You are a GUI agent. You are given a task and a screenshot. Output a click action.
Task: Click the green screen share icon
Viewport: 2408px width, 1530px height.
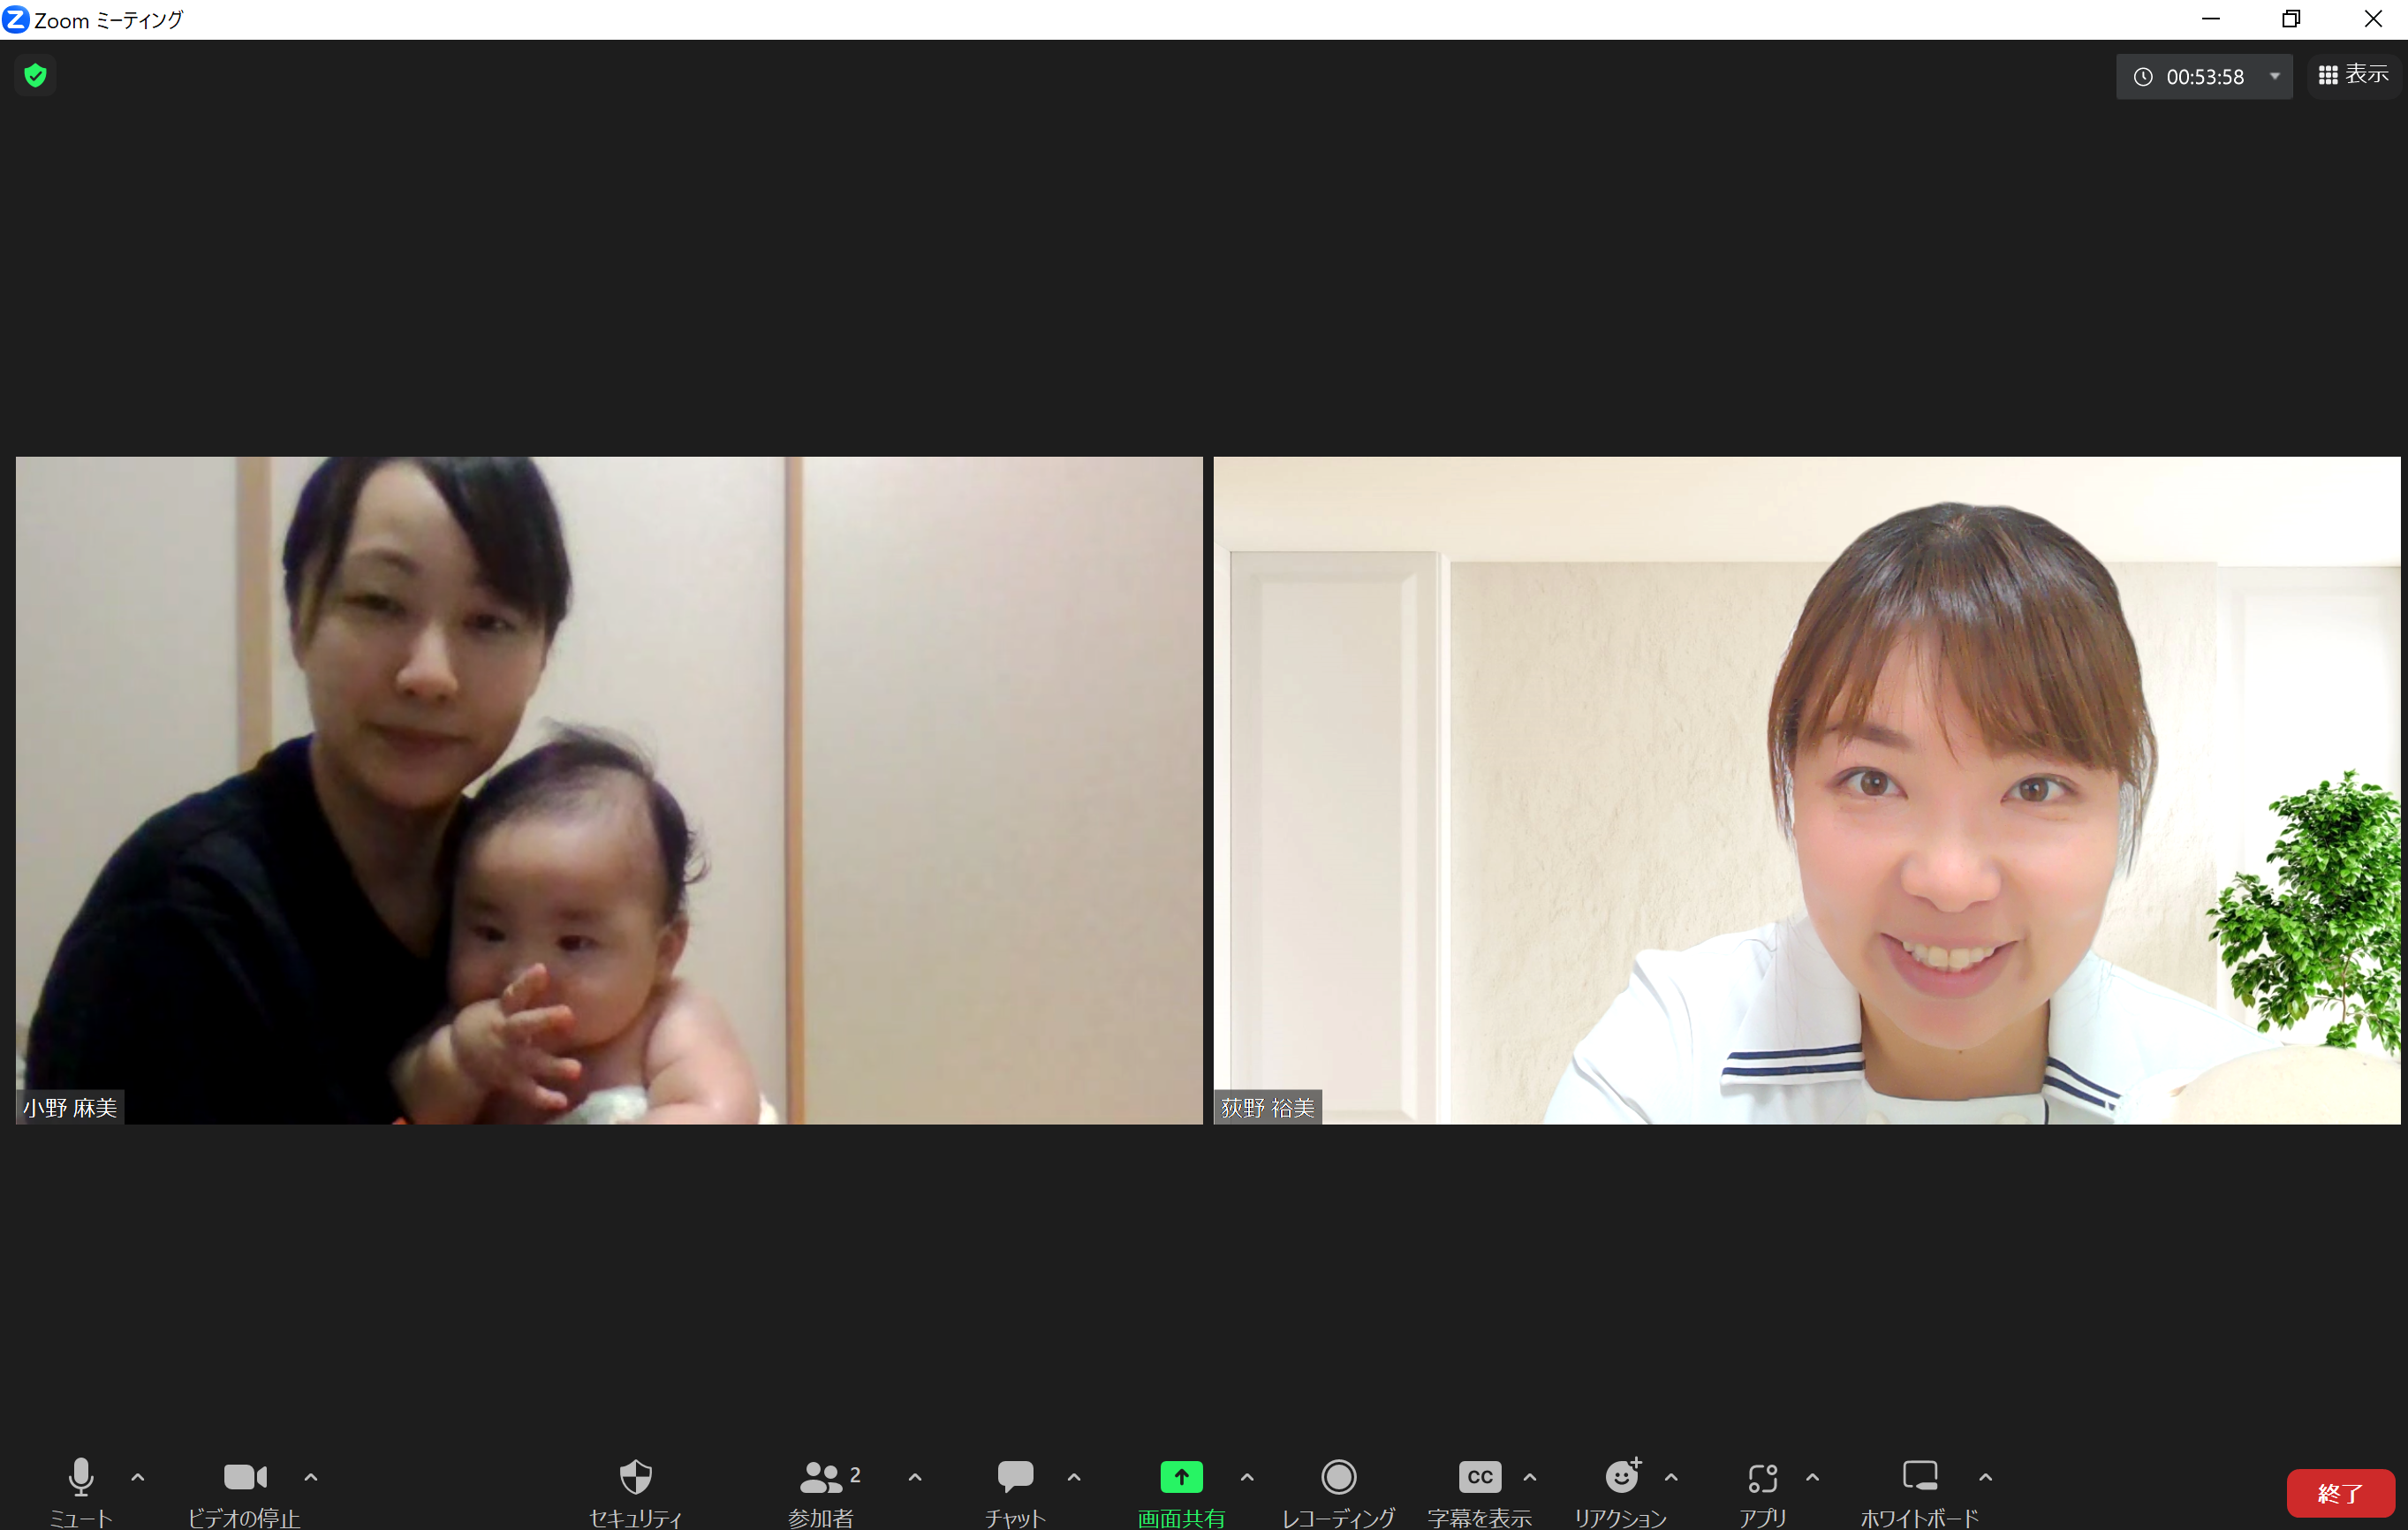[1181, 1476]
